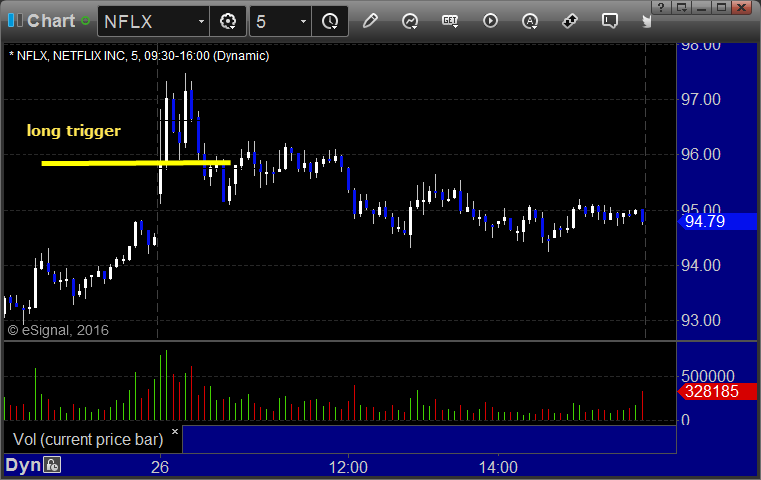Click the 26 date axis label
This screenshot has width=761, height=480.
[160, 467]
